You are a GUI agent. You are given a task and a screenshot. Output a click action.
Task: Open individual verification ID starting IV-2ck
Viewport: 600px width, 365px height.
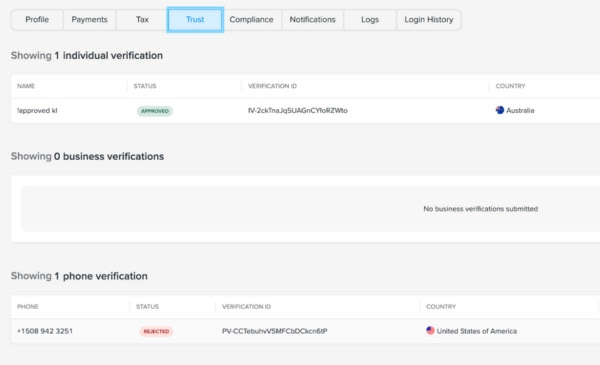pyautogui.click(x=298, y=111)
